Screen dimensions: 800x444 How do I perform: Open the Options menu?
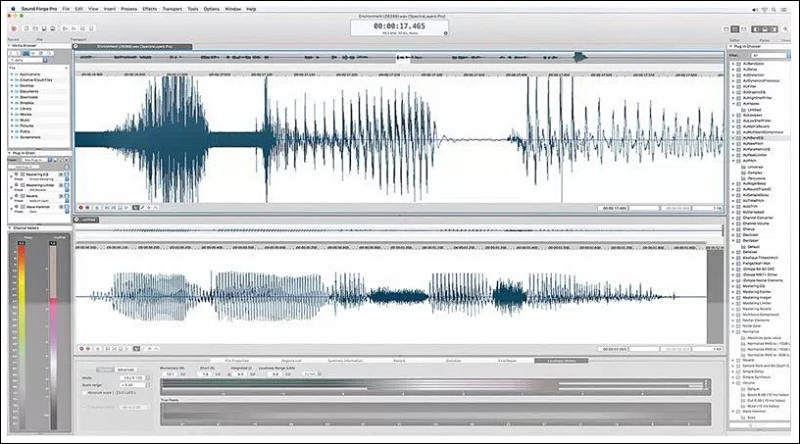click(x=211, y=9)
